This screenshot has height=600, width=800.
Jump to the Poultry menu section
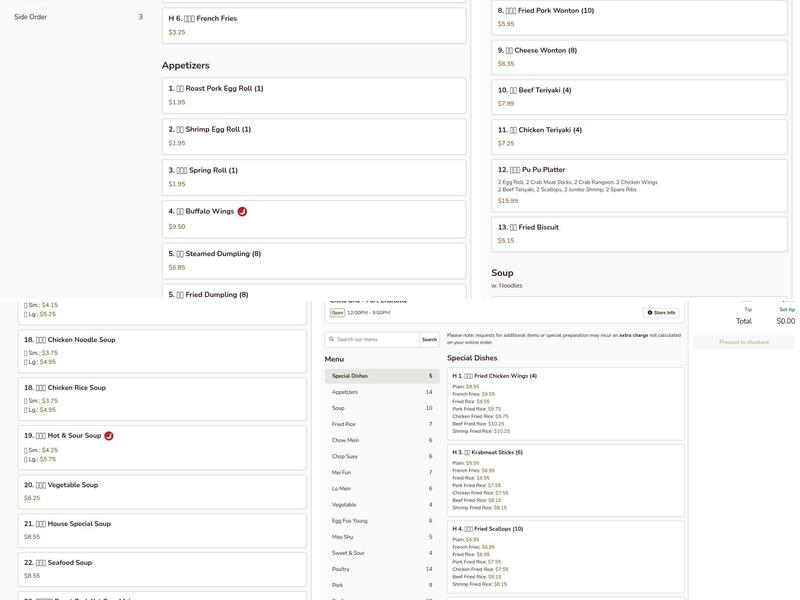coord(381,569)
